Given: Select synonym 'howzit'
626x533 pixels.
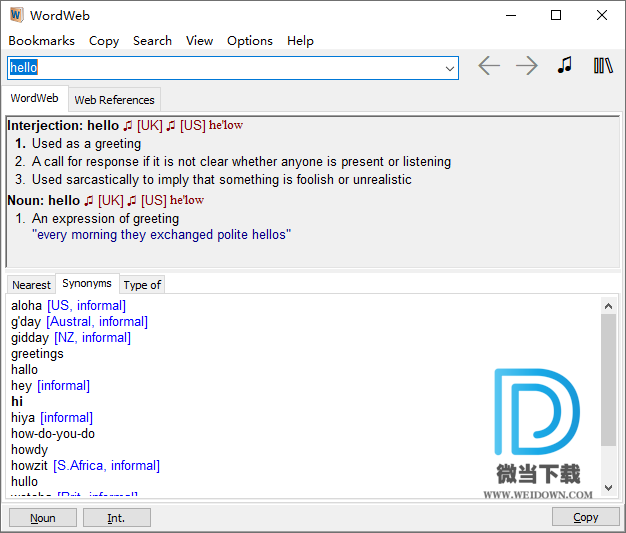Looking at the screenshot, I should [29, 466].
